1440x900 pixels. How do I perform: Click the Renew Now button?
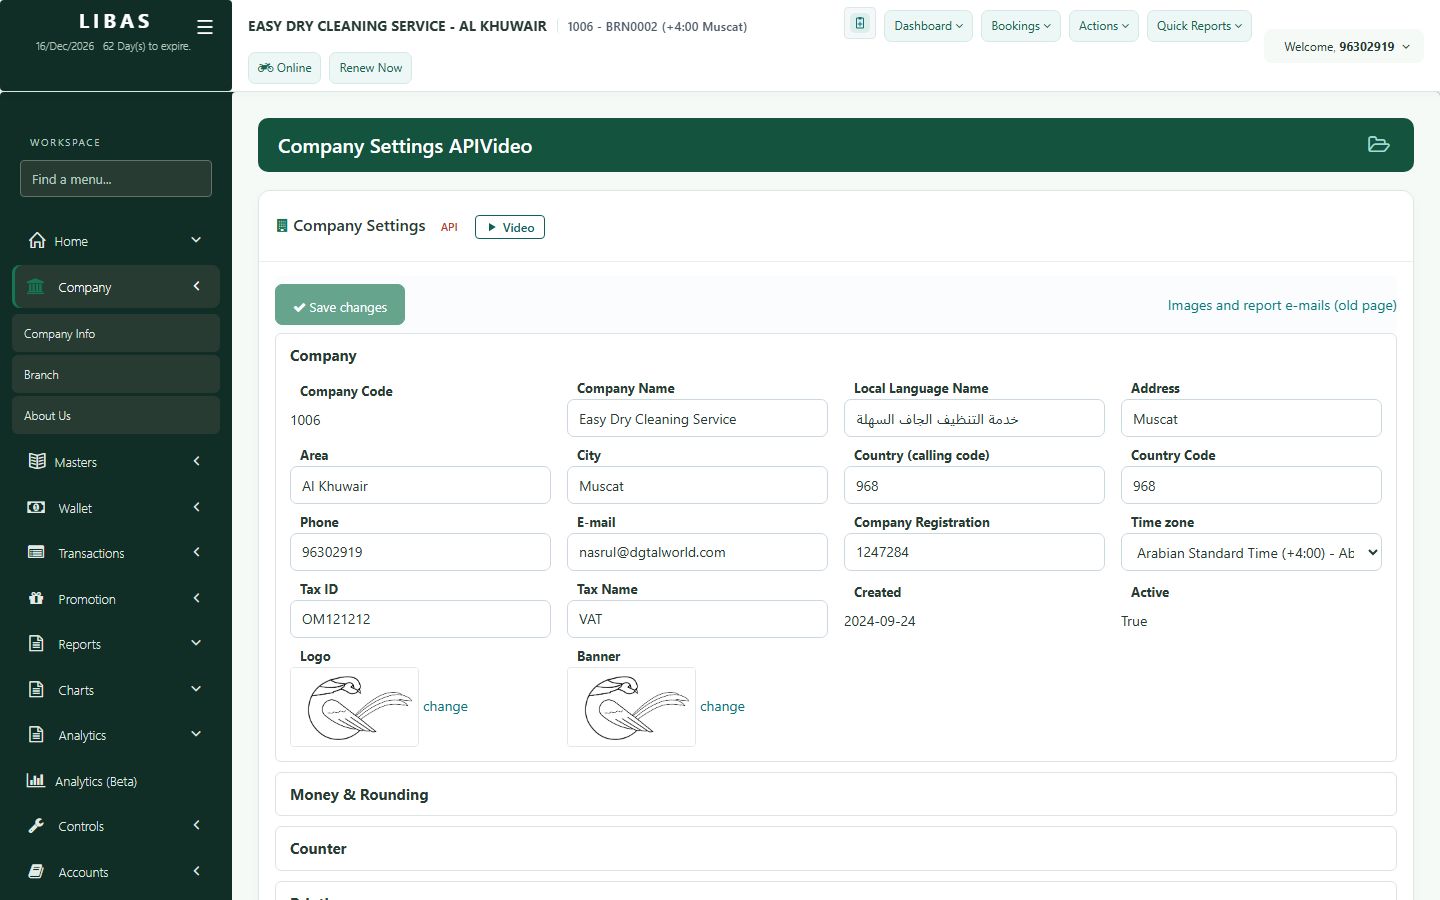[370, 68]
